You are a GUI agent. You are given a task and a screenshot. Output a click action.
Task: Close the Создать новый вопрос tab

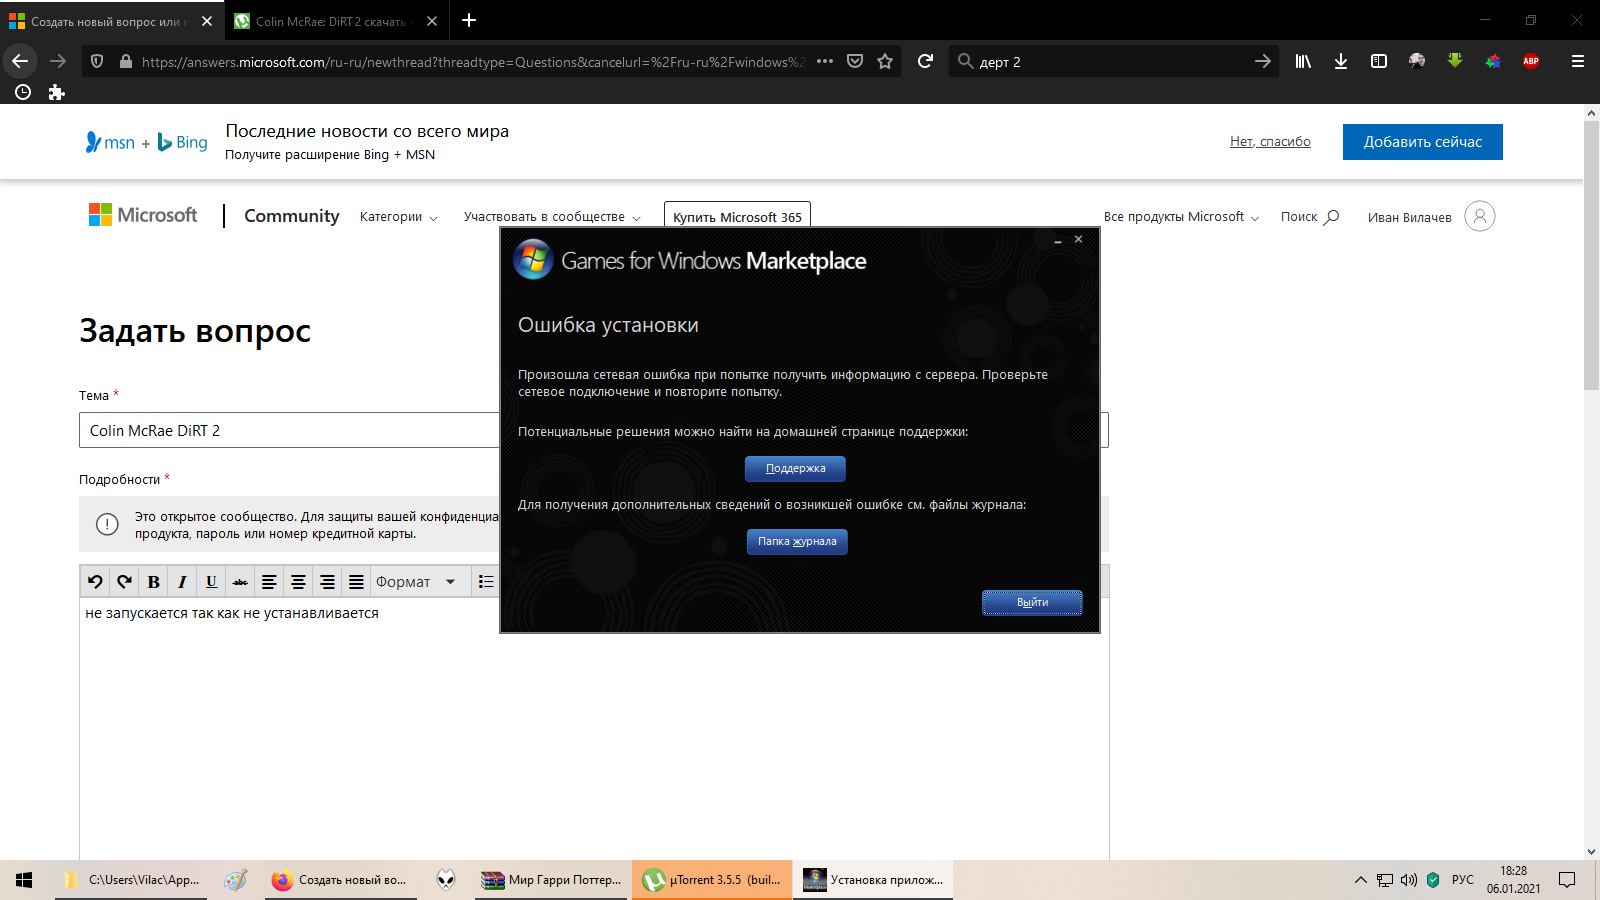point(207,21)
